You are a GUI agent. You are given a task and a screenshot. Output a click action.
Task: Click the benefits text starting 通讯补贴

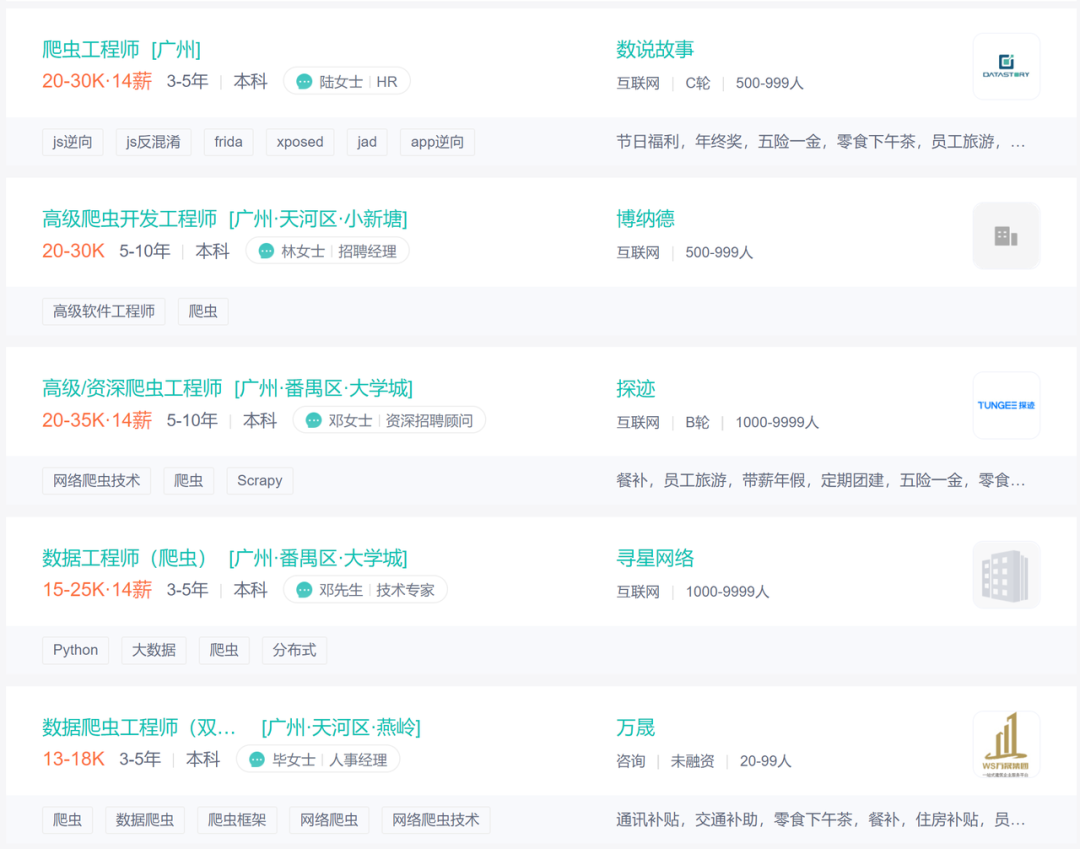820,819
